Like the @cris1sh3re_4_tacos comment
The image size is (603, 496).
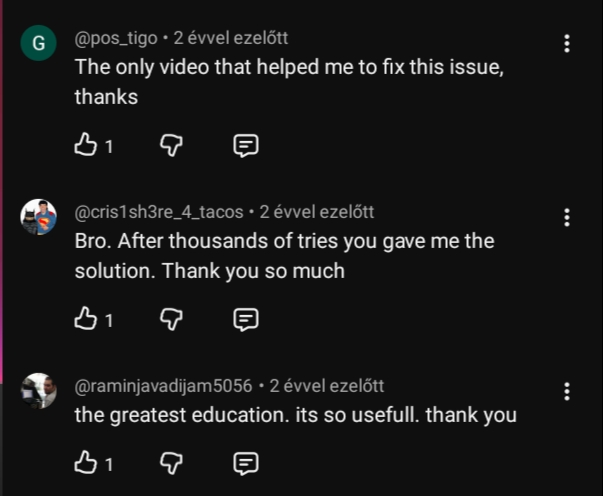pyautogui.click(x=84, y=319)
